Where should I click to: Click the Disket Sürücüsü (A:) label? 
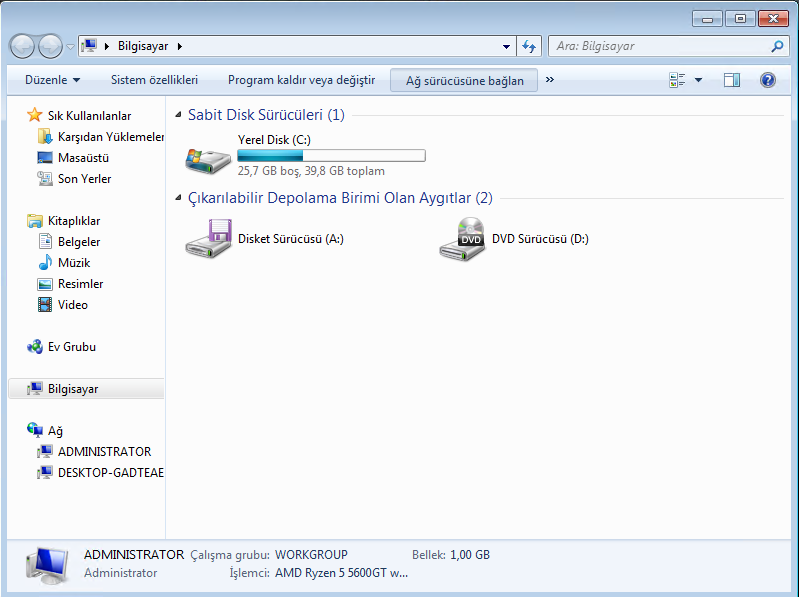point(290,239)
